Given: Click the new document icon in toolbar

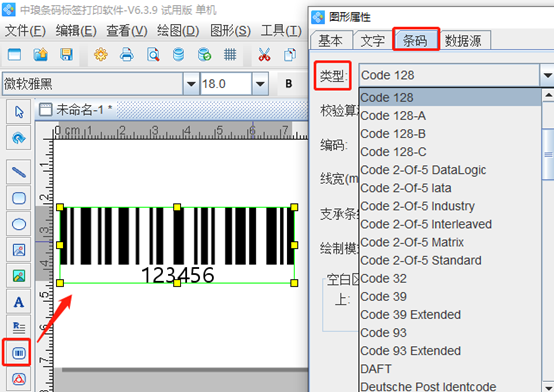Looking at the screenshot, I should tap(14, 55).
